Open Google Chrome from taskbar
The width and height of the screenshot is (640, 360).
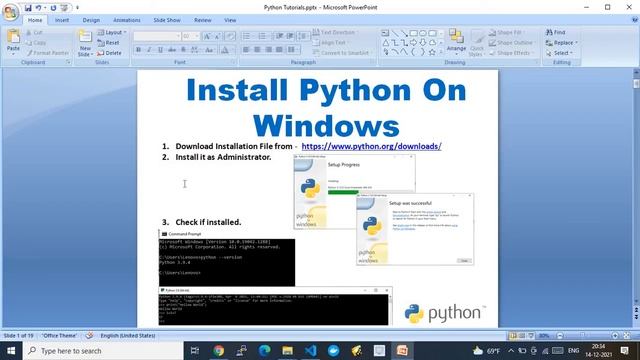pyautogui.click(x=218, y=351)
